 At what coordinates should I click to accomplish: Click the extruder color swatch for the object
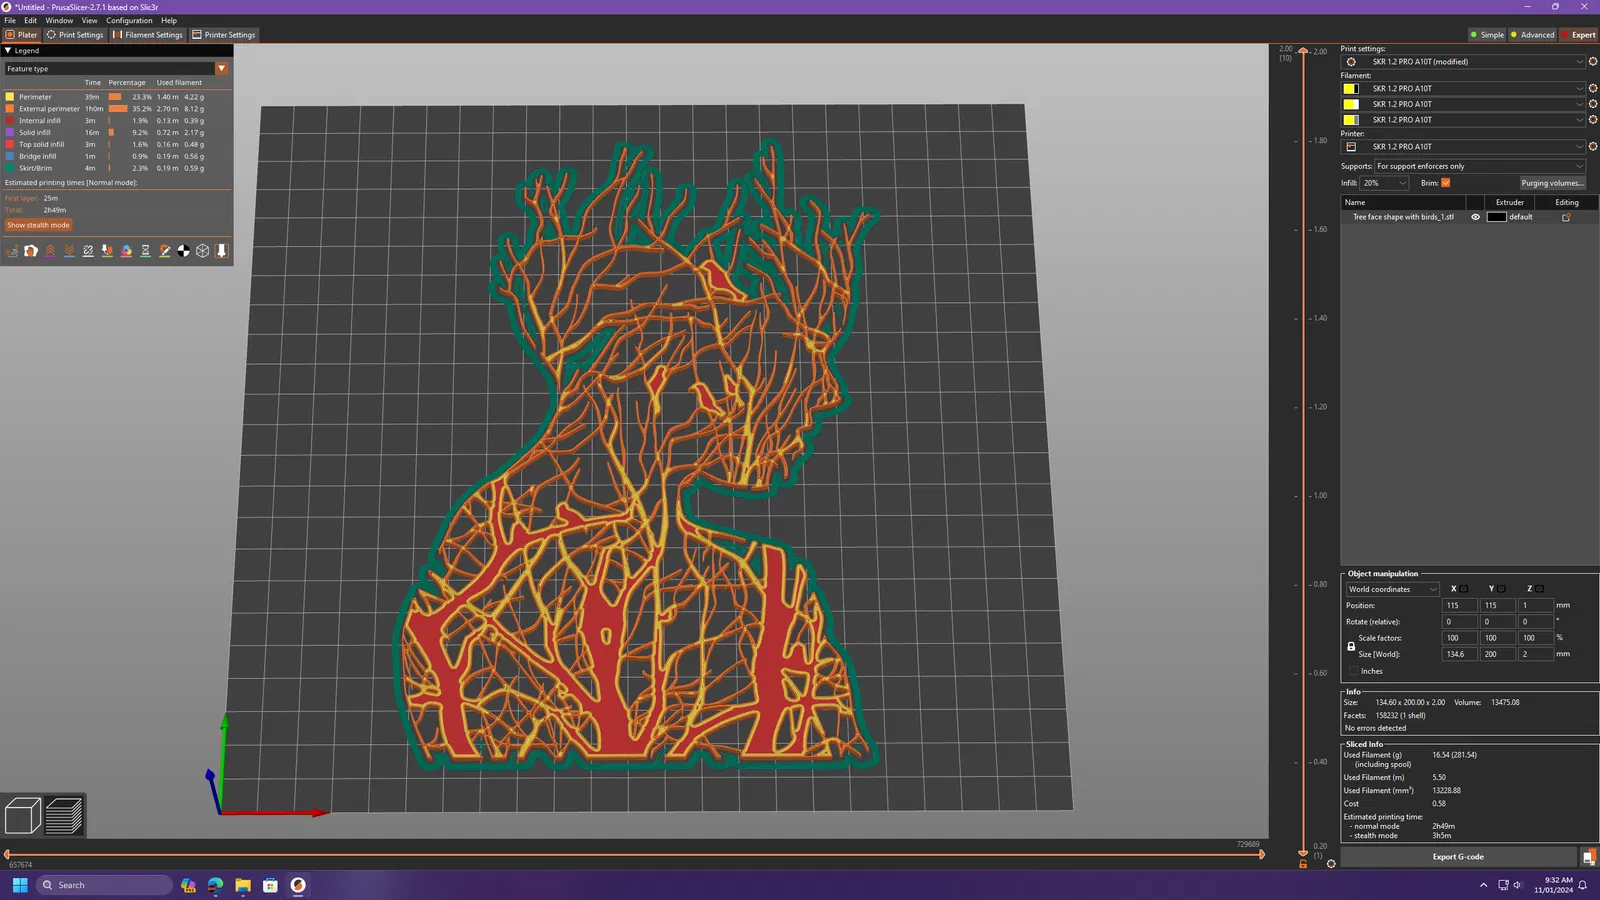pos(1496,217)
